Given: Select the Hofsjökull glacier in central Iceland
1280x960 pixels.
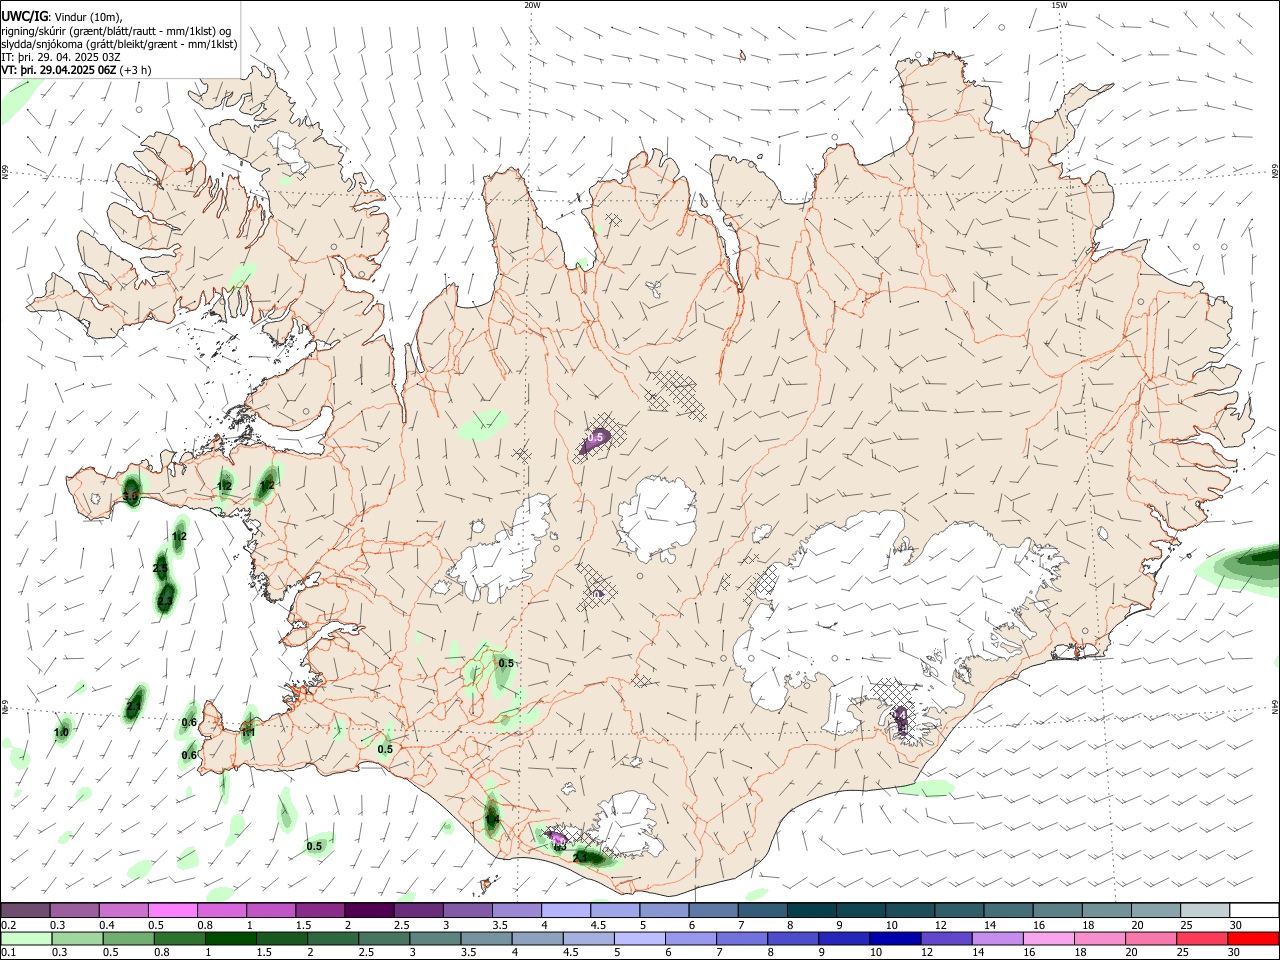Looking at the screenshot, I should click(x=657, y=518).
